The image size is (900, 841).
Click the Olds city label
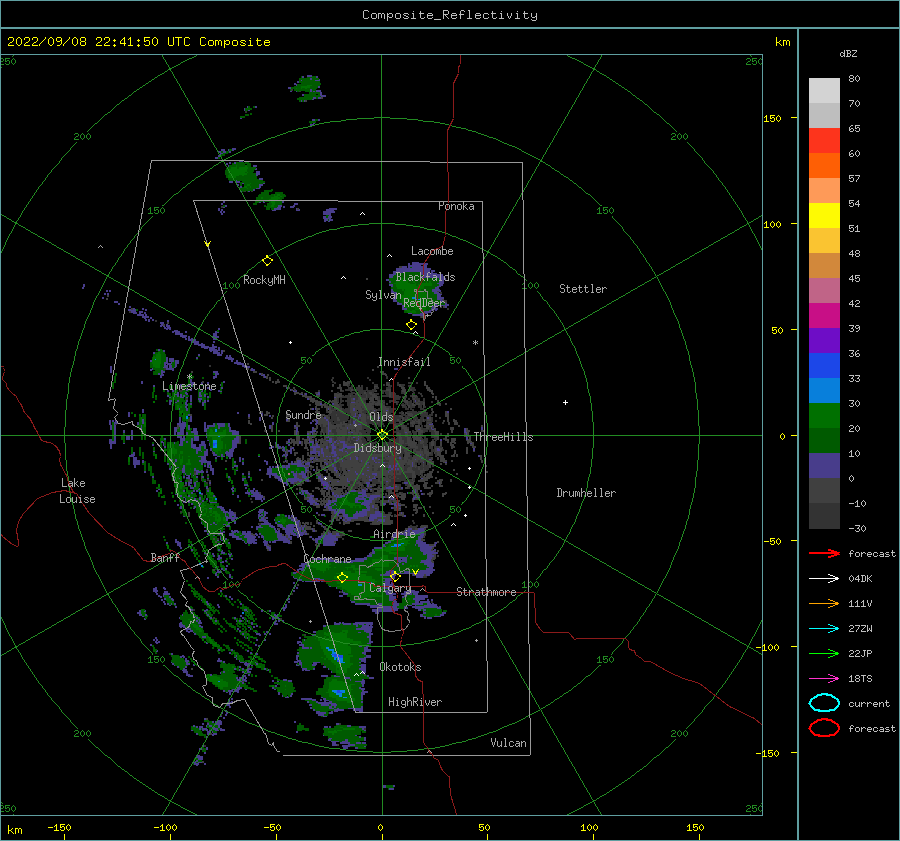click(x=381, y=417)
